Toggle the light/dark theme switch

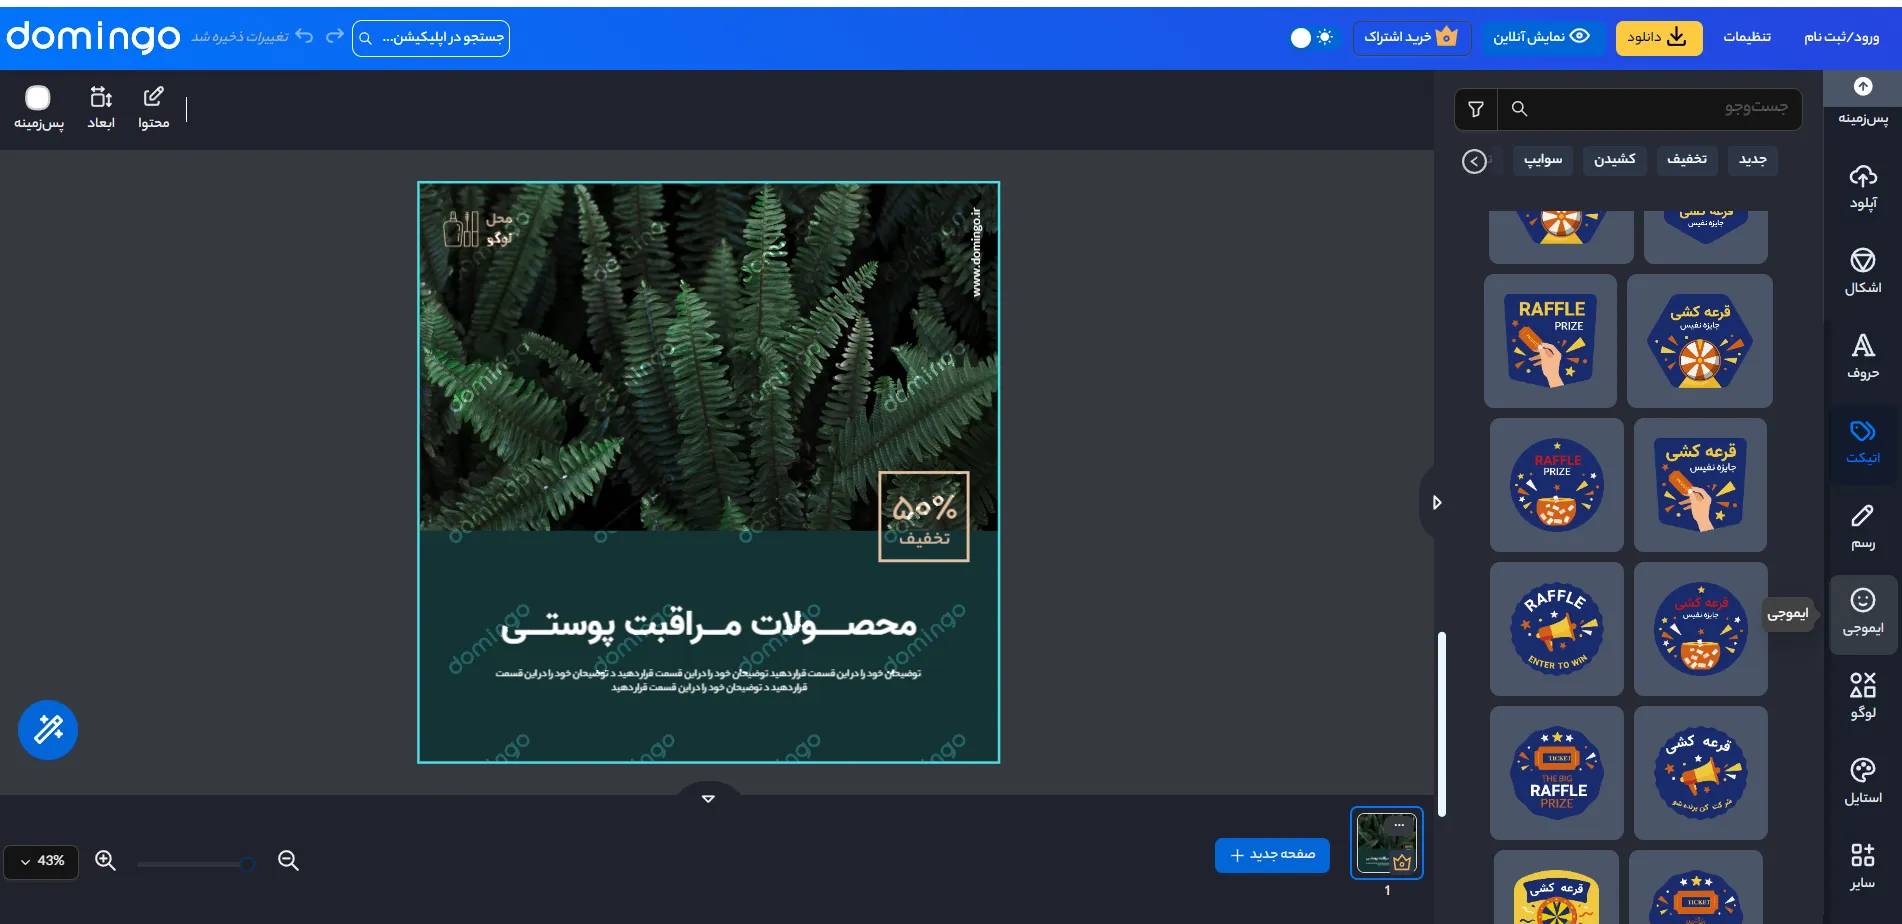pos(1311,38)
